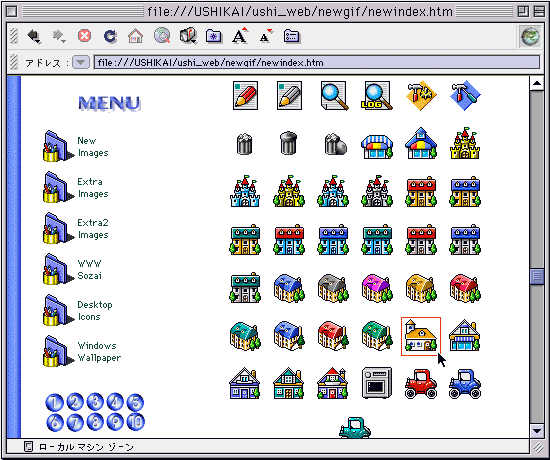Decrease text size with smaller A icon
This screenshot has width=550, height=460.
click(x=266, y=36)
